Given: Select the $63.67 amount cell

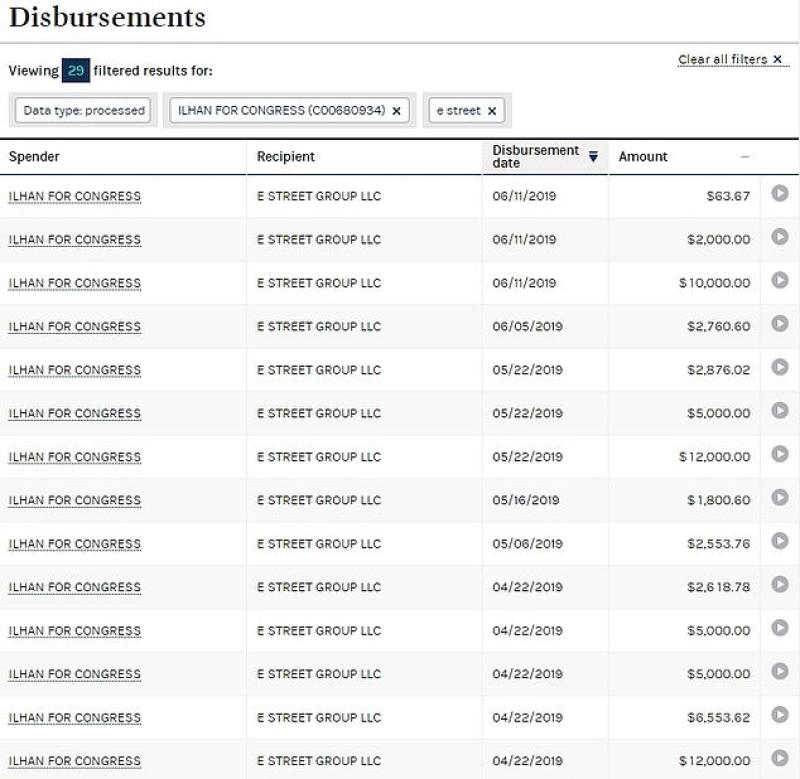Looking at the screenshot, I should click(x=728, y=196).
